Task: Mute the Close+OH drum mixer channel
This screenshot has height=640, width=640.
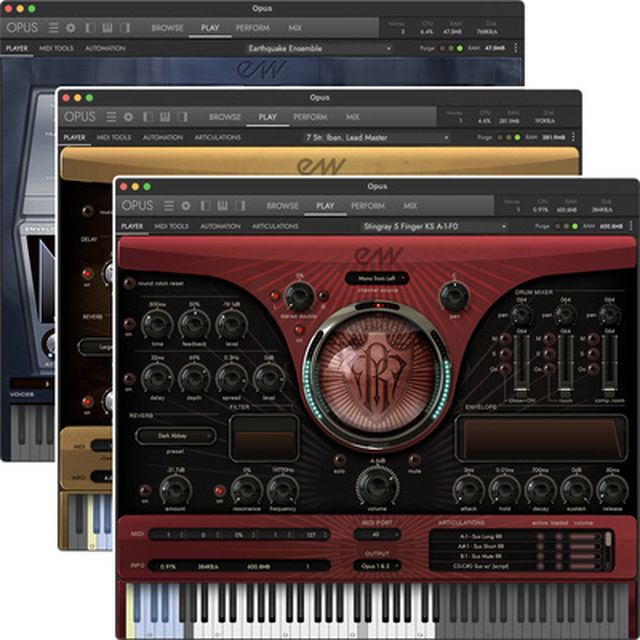Action: coord(505,339)
